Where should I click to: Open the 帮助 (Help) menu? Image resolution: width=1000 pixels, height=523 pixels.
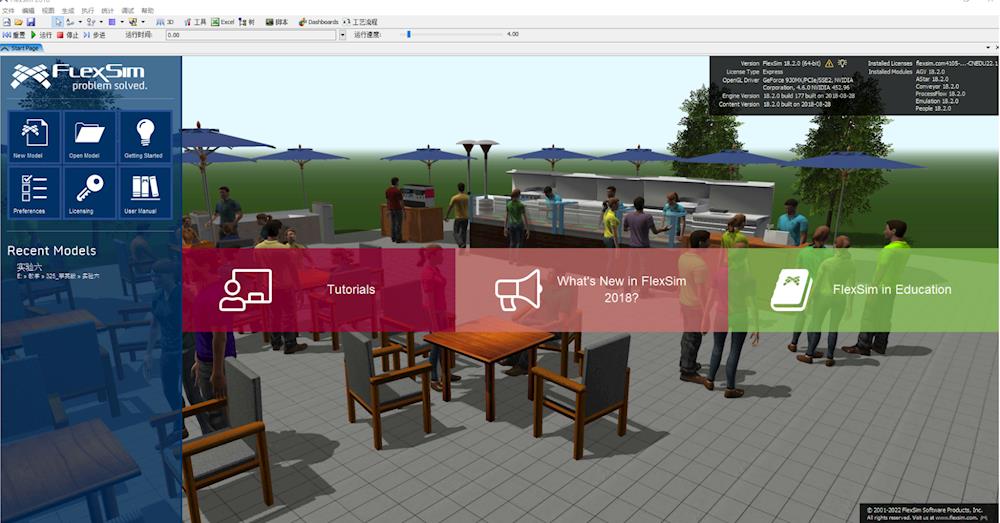pos(148,10)
